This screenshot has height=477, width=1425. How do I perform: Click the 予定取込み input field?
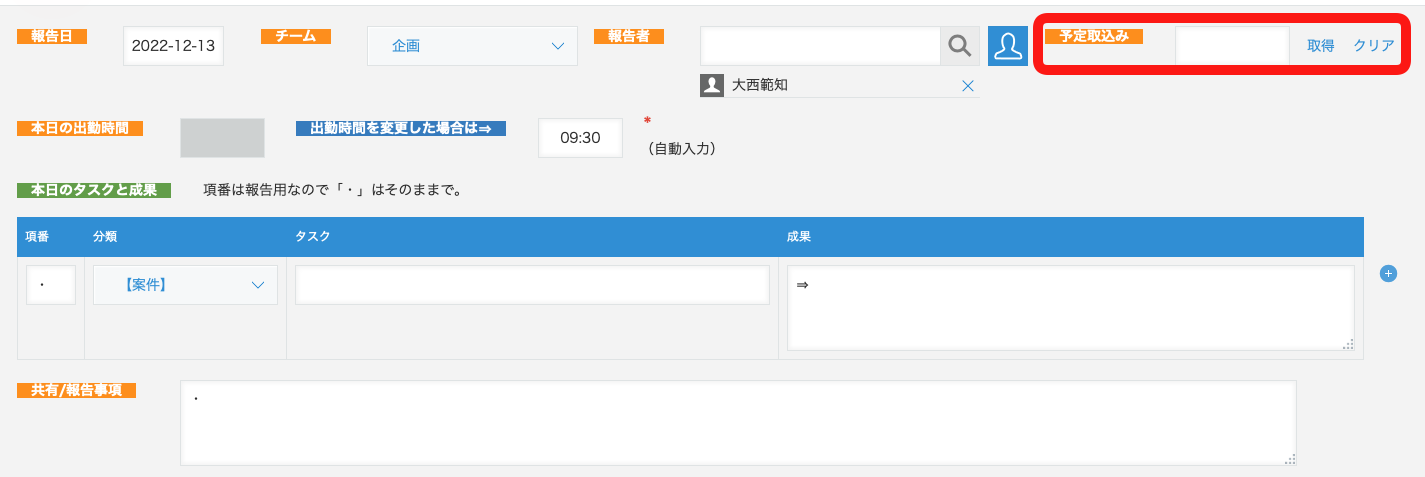tap(1232, 46)
